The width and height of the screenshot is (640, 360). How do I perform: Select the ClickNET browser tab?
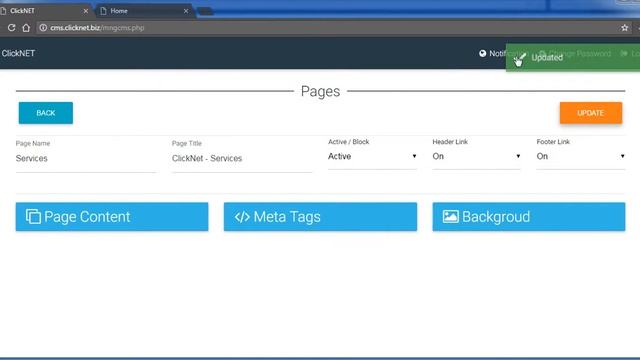(45, 11)
